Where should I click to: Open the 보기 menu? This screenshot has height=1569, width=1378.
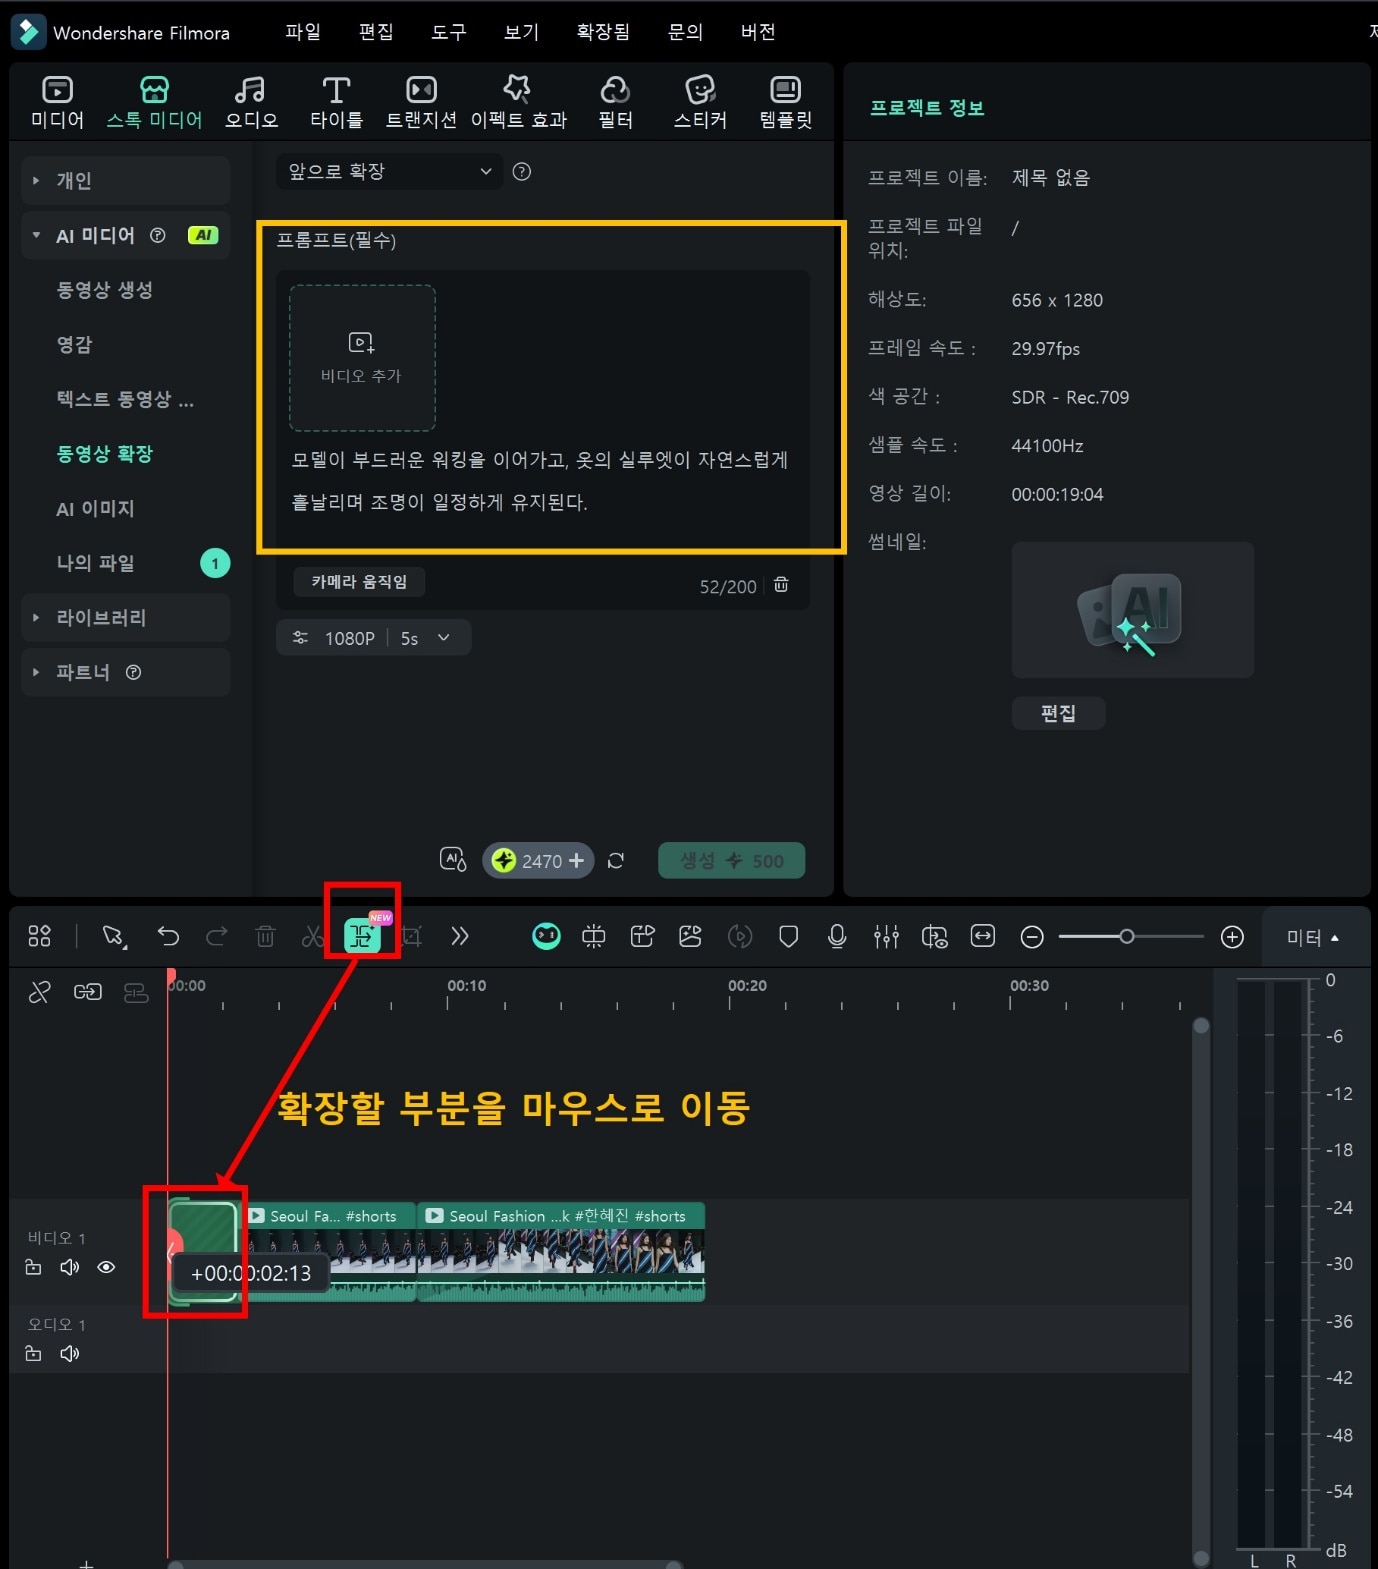click(x=521, y=32)
